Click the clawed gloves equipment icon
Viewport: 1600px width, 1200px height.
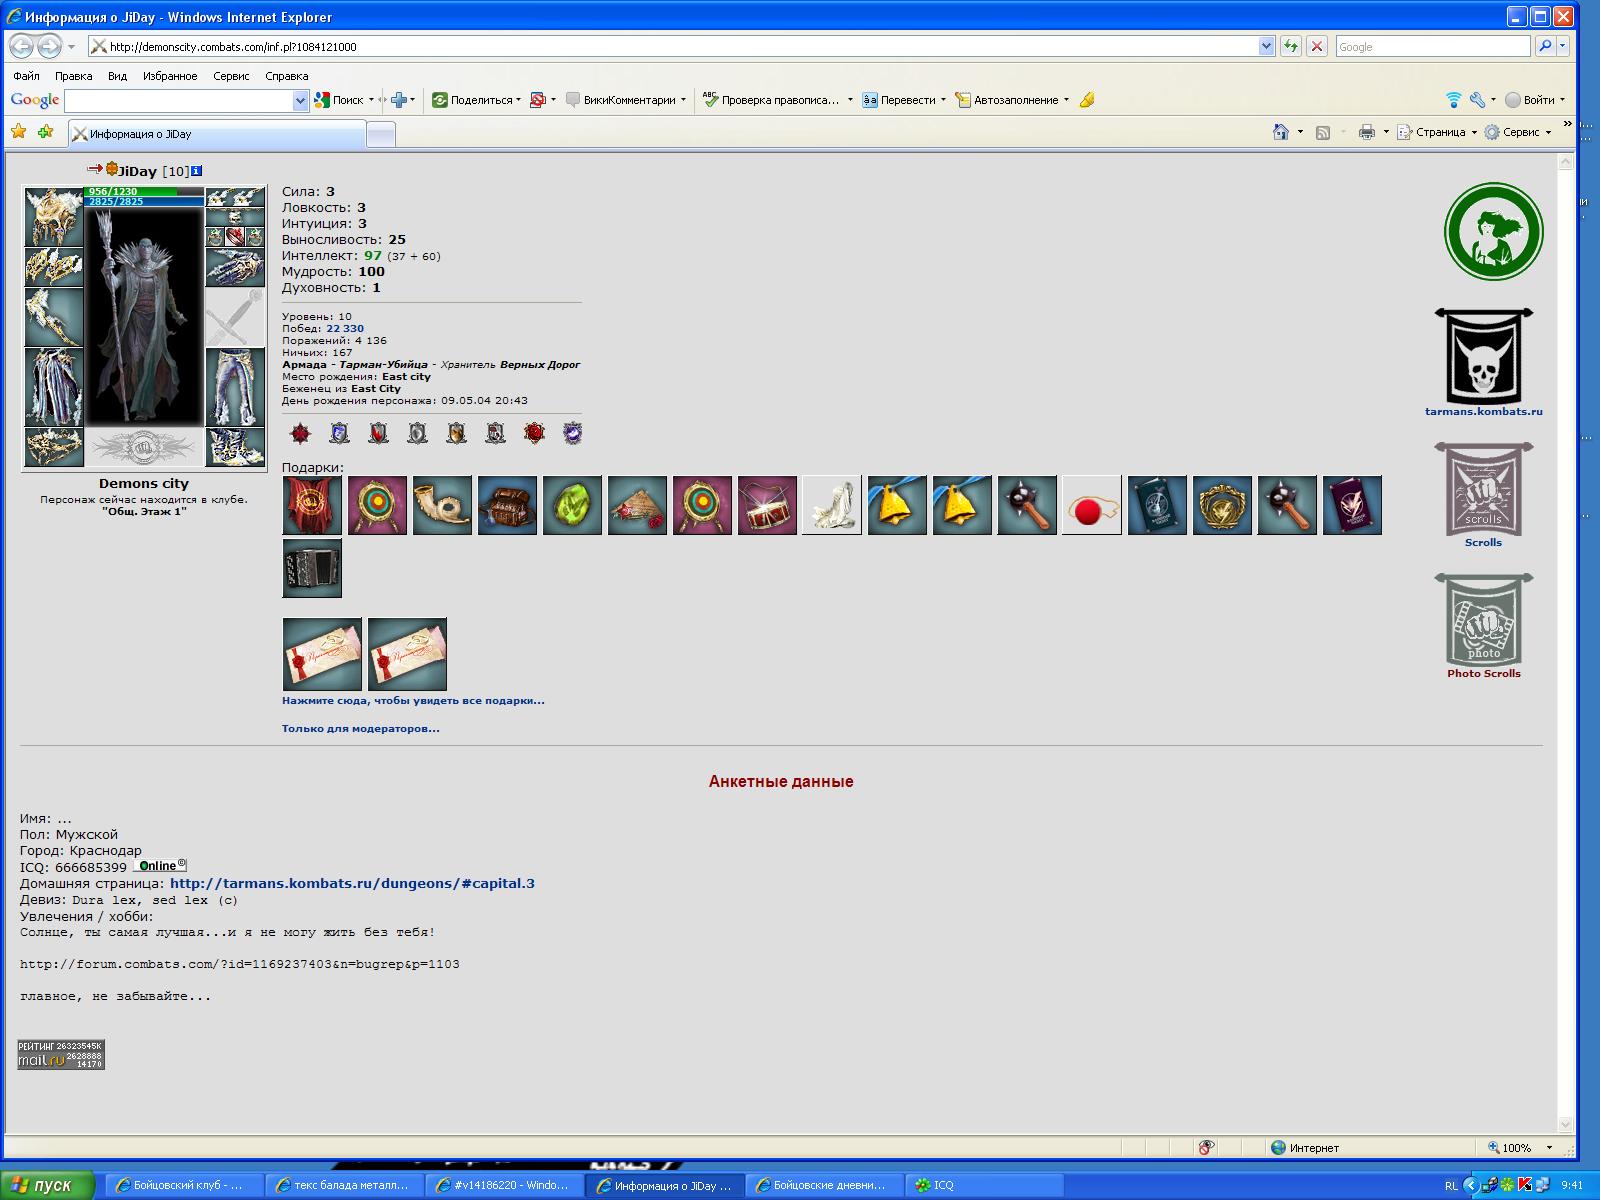[235, 267]
